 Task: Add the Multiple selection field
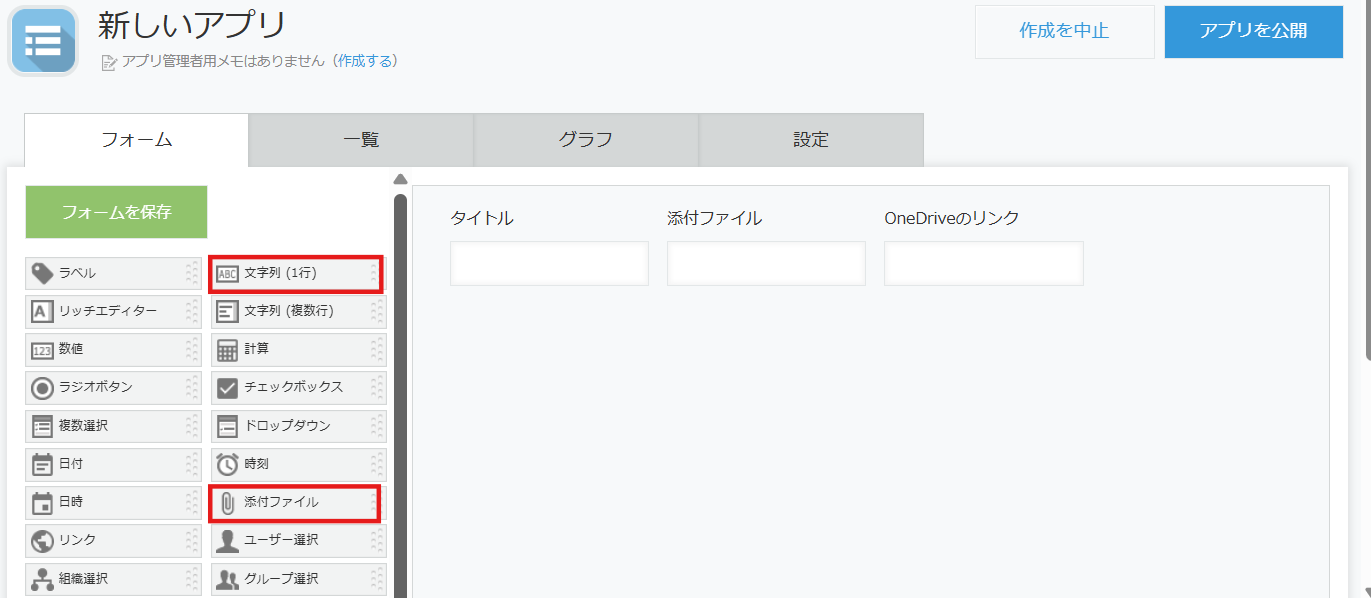[113, 426]
